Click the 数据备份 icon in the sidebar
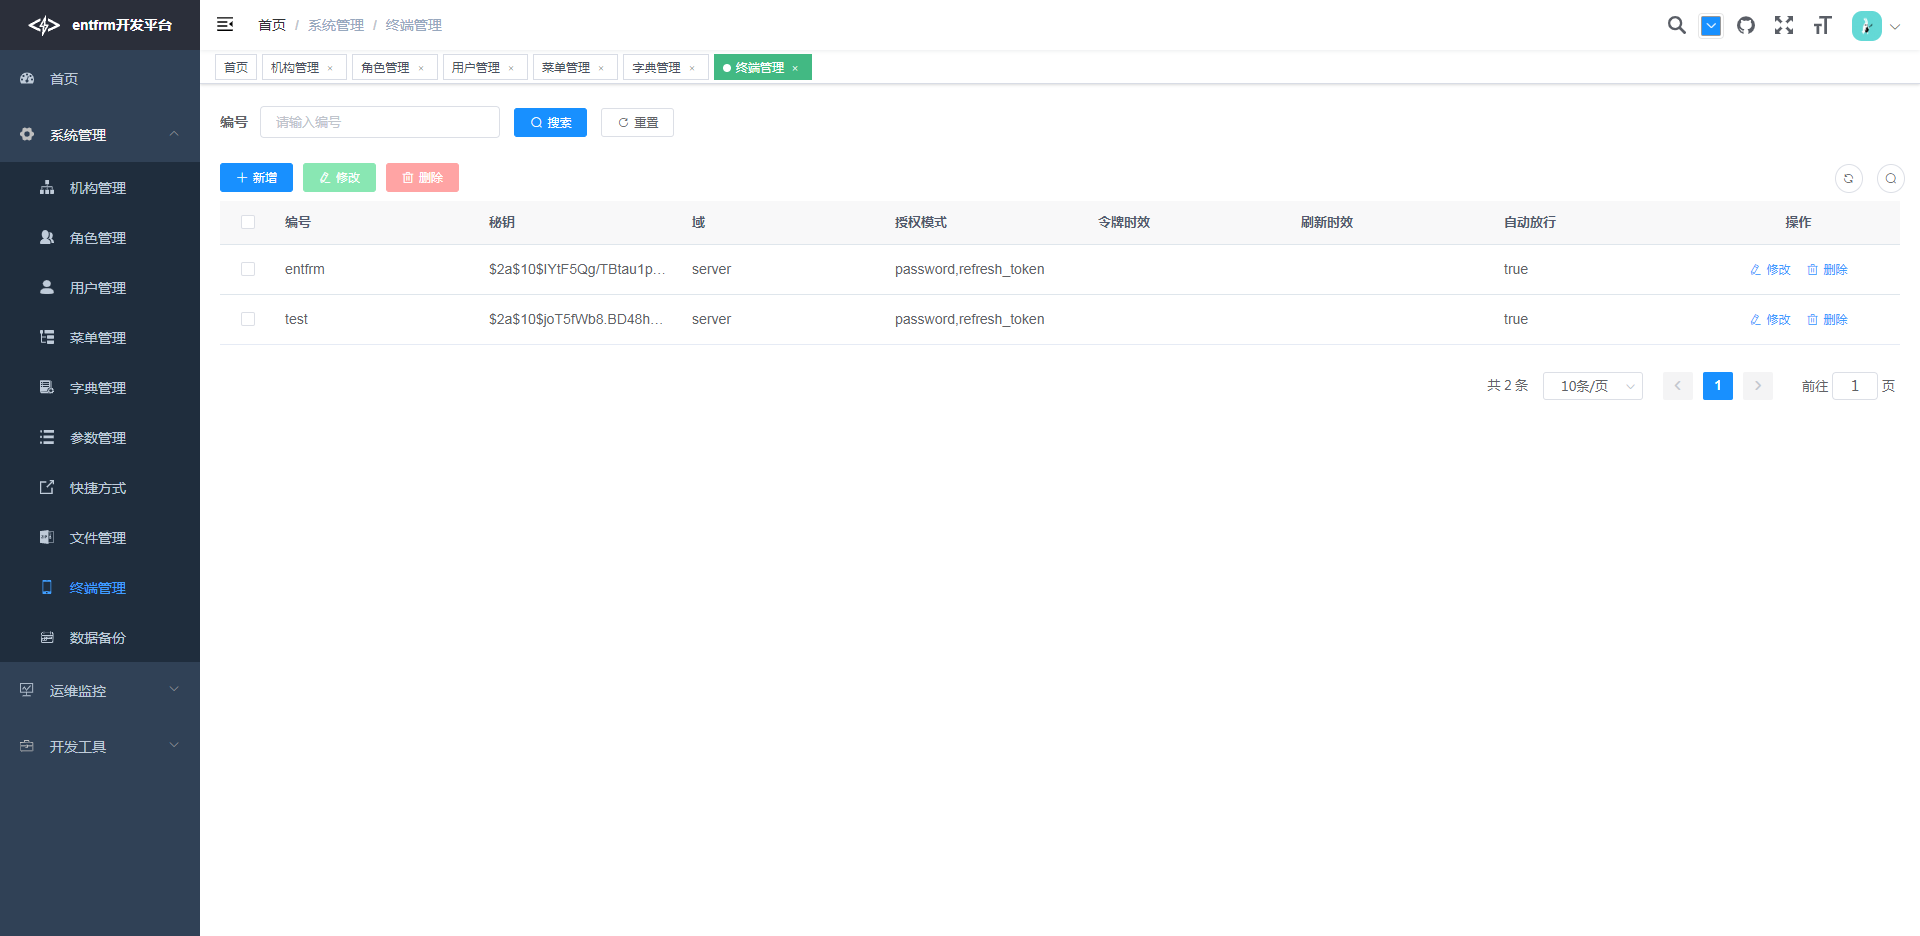This screenshot has height=936, width=1920. 47,637
